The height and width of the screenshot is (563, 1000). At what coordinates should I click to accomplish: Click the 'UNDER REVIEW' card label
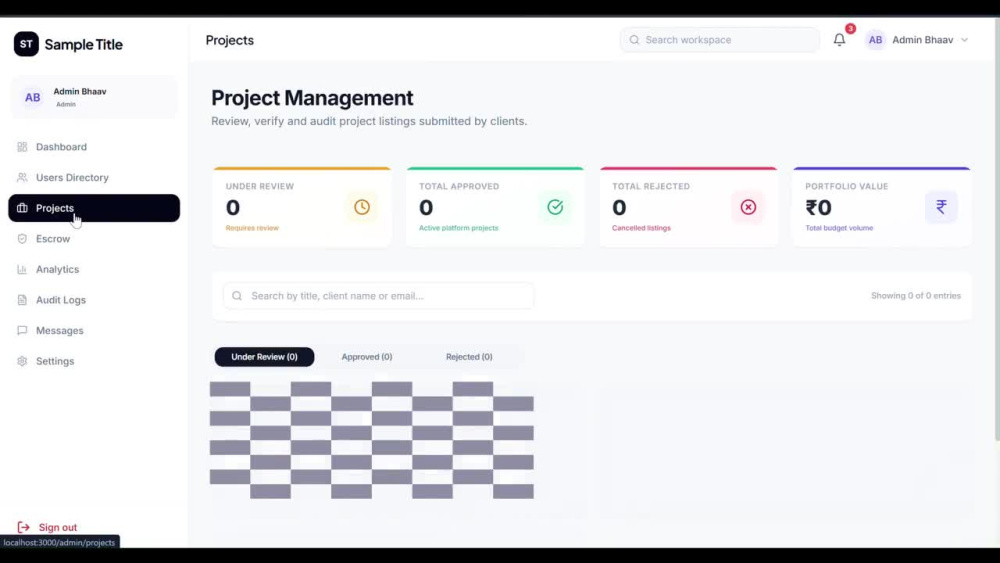point(260,186)
